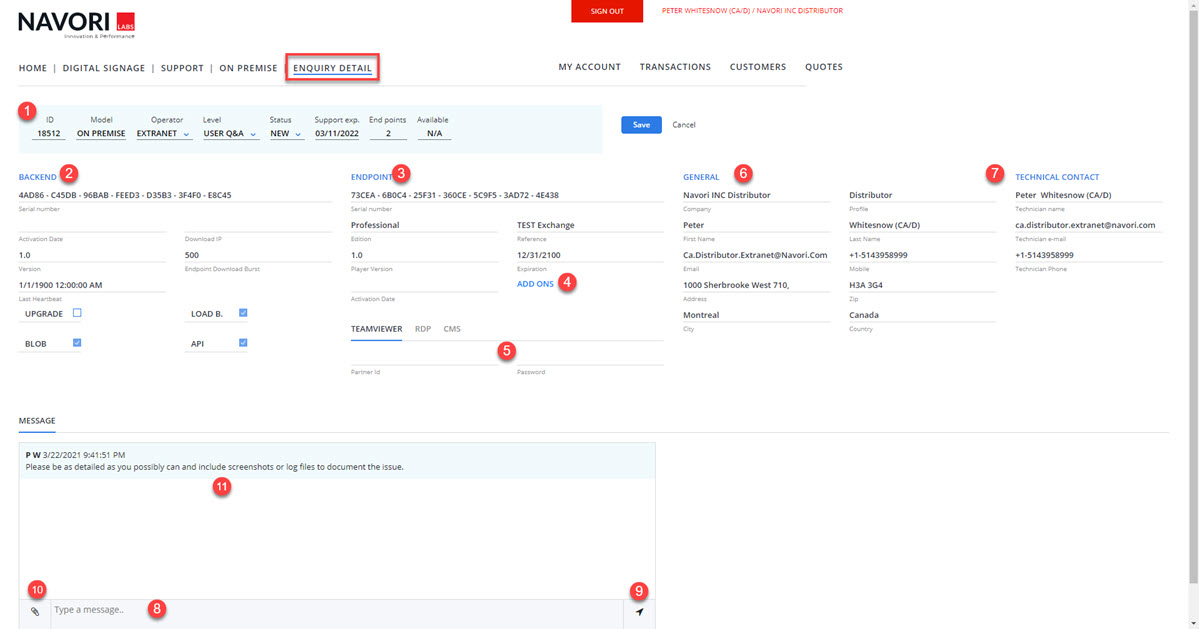Toggle the API checkbox
The height and width of the screenshot is (629, 1199).
[243, 343]
